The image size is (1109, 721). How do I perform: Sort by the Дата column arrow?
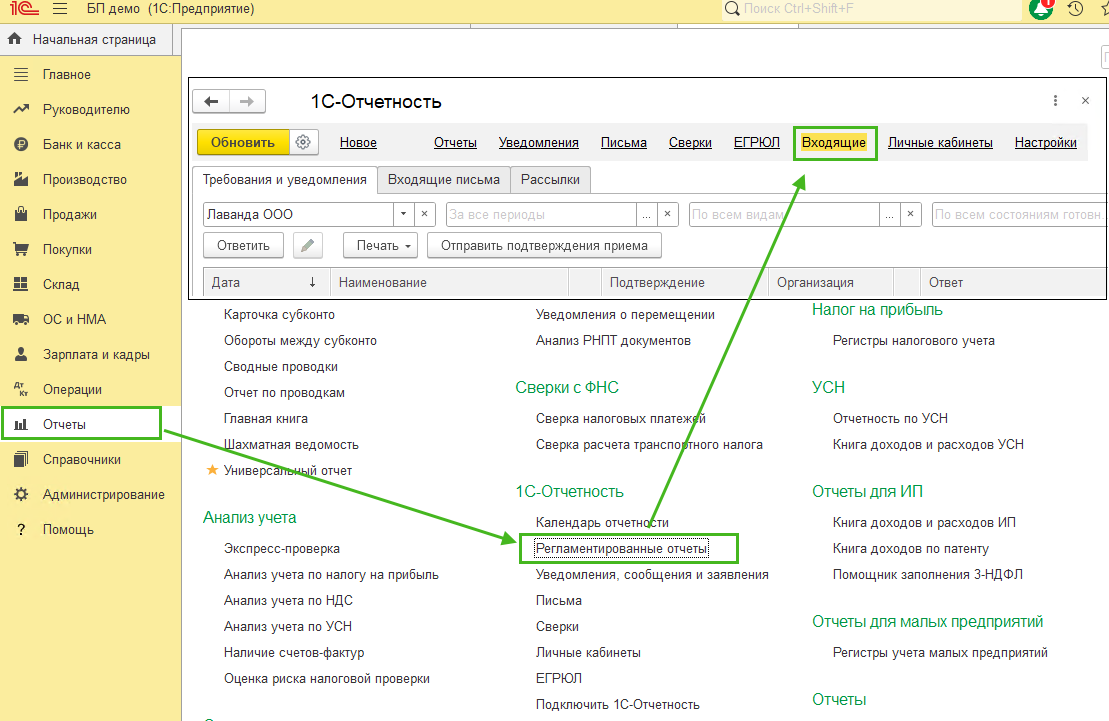(x=312, y=282)
